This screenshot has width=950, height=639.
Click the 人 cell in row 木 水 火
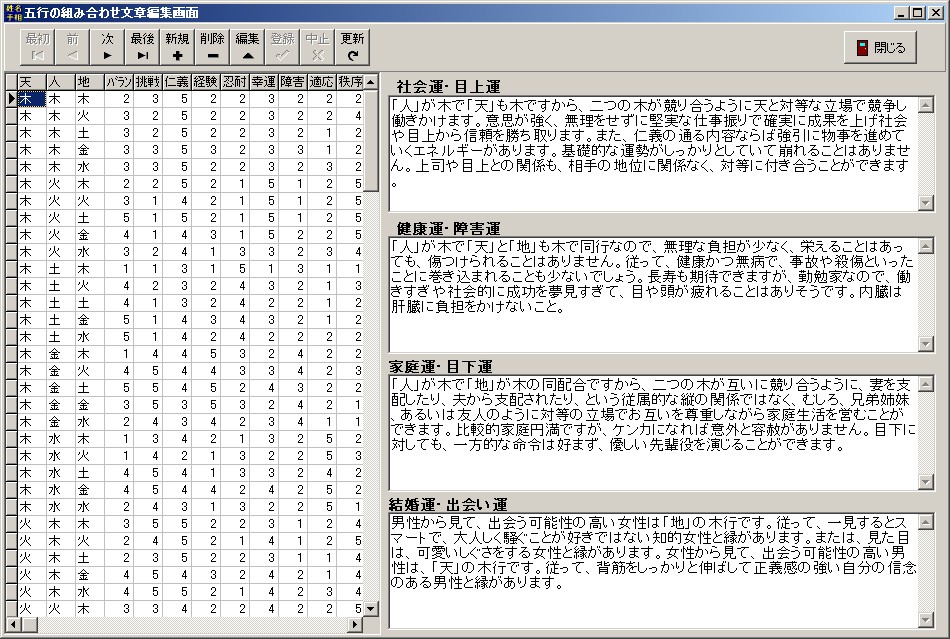(x=61, y=455)
